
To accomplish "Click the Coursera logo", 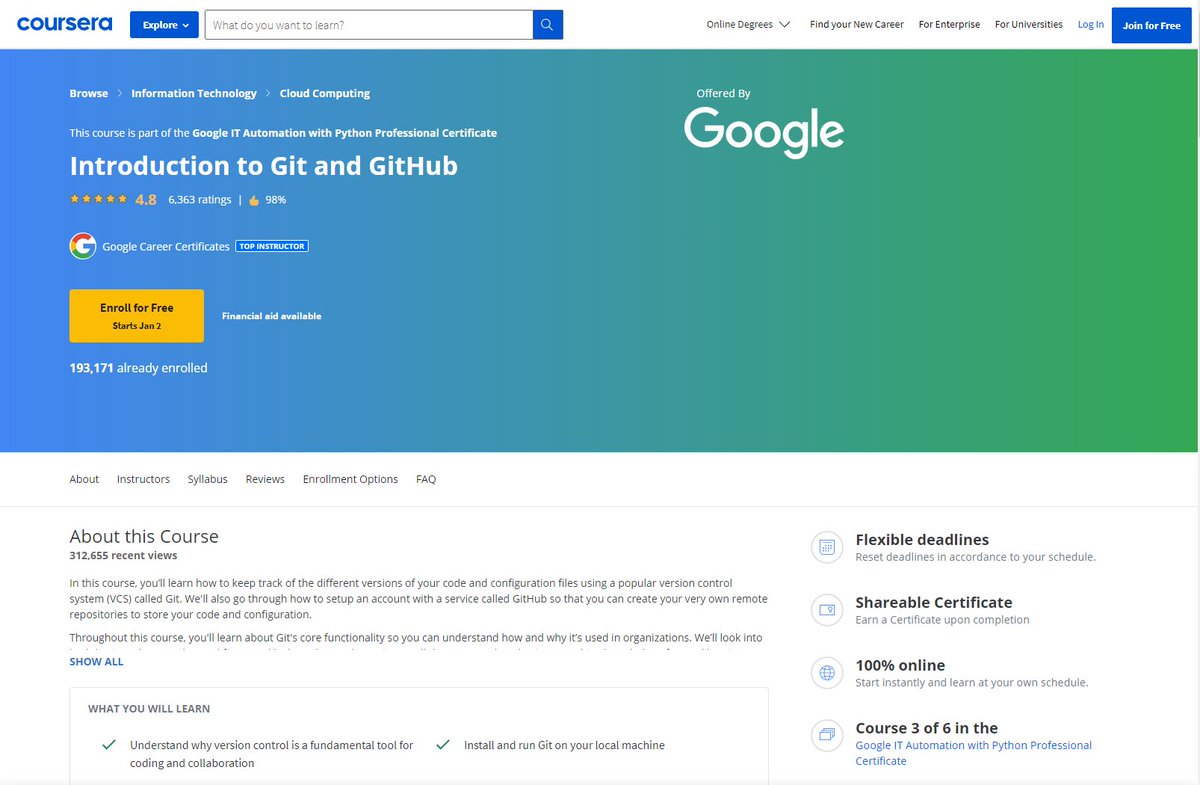I will (64, 24).
